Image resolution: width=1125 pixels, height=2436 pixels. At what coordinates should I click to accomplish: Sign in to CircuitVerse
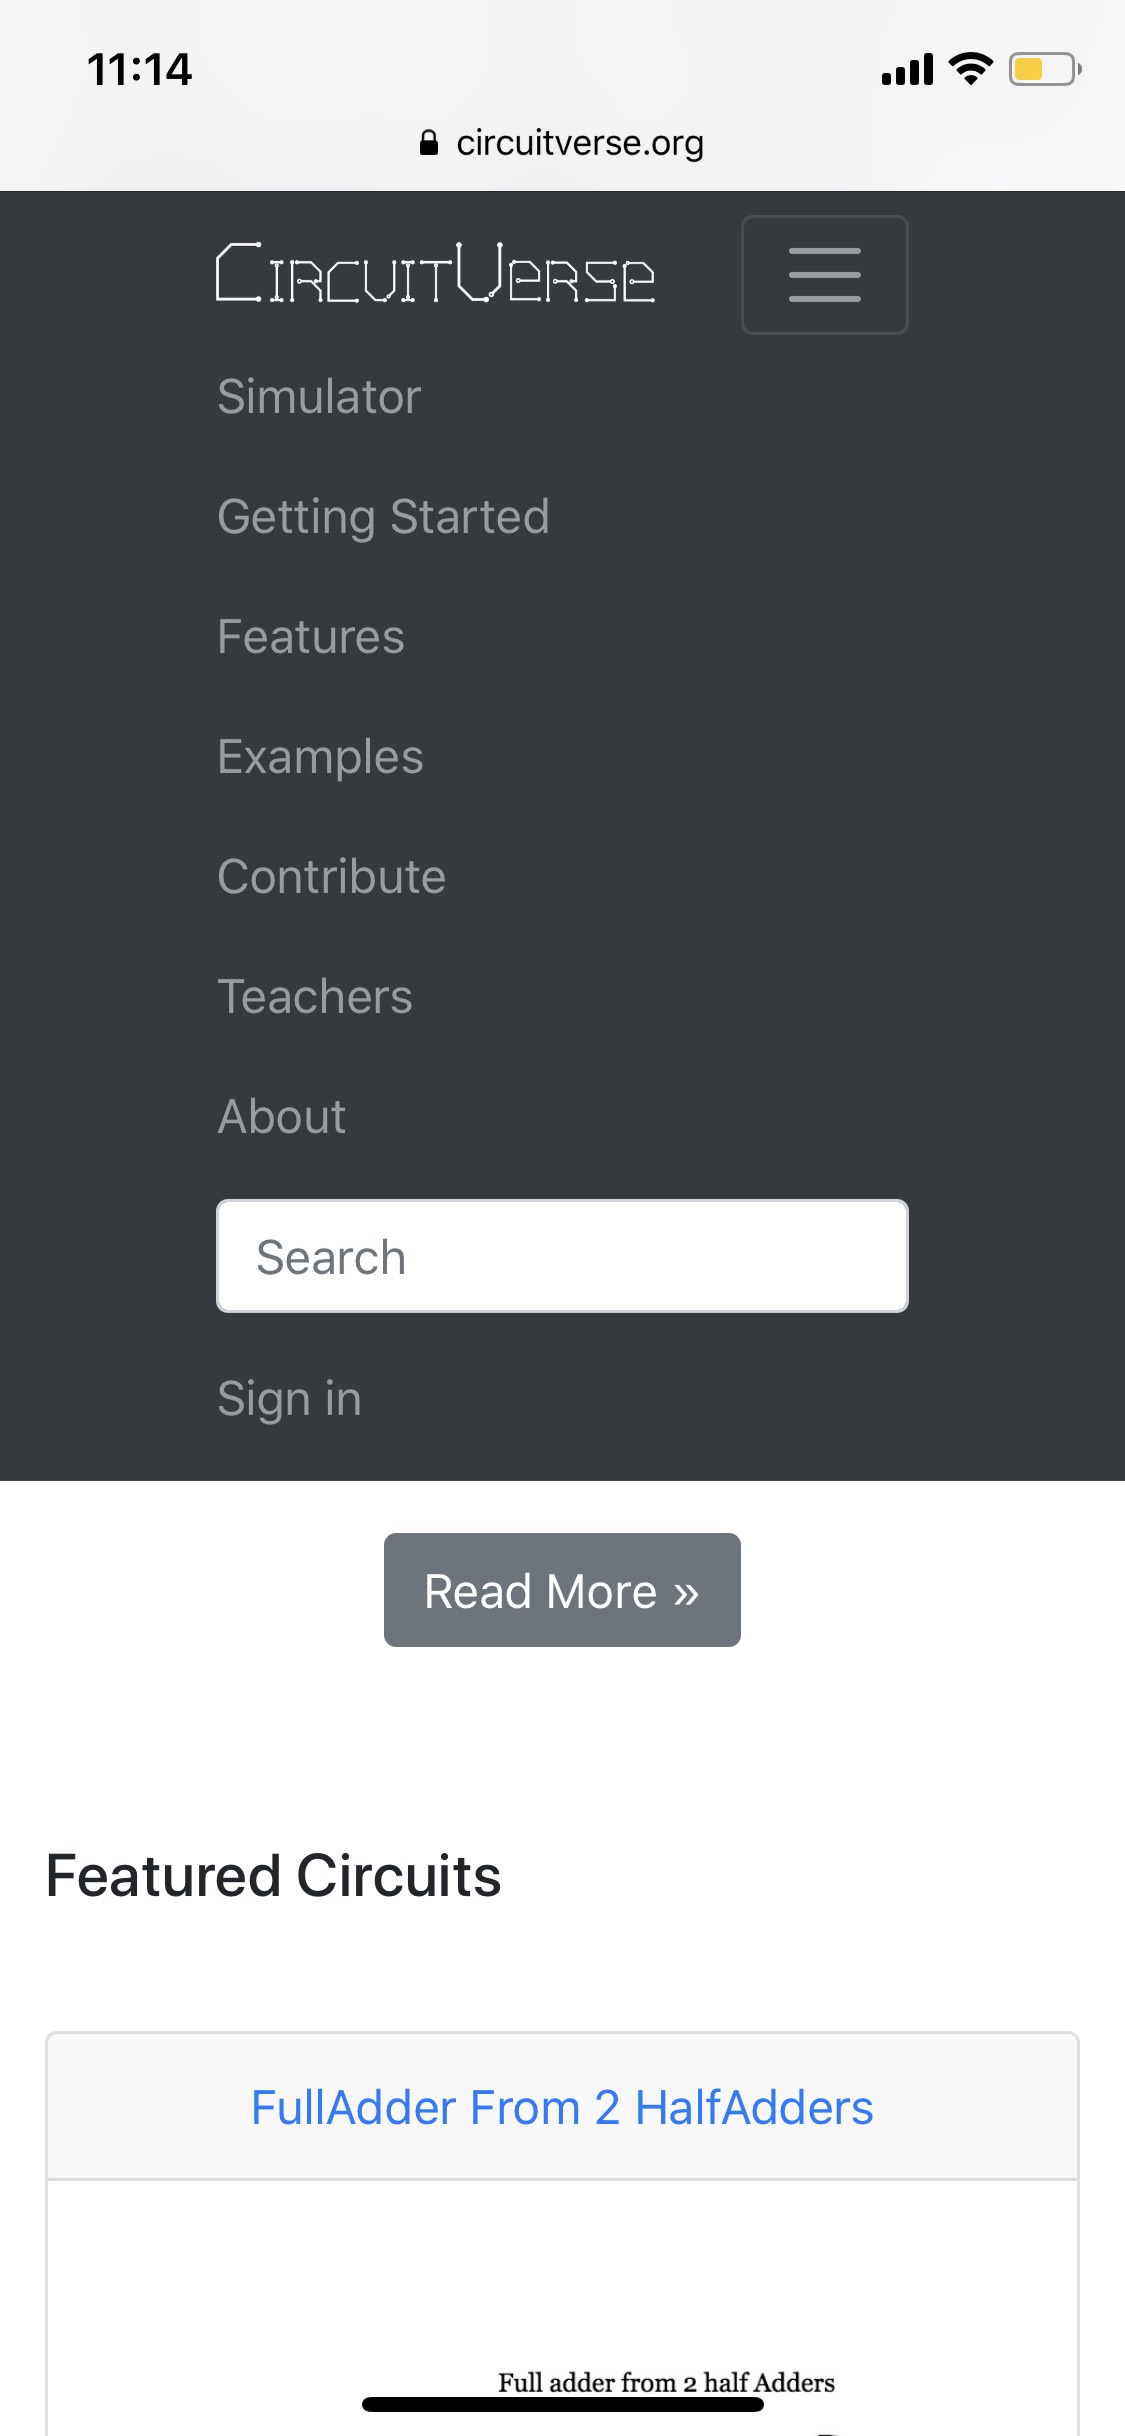pyautogui.click(x=289, y=1398)
